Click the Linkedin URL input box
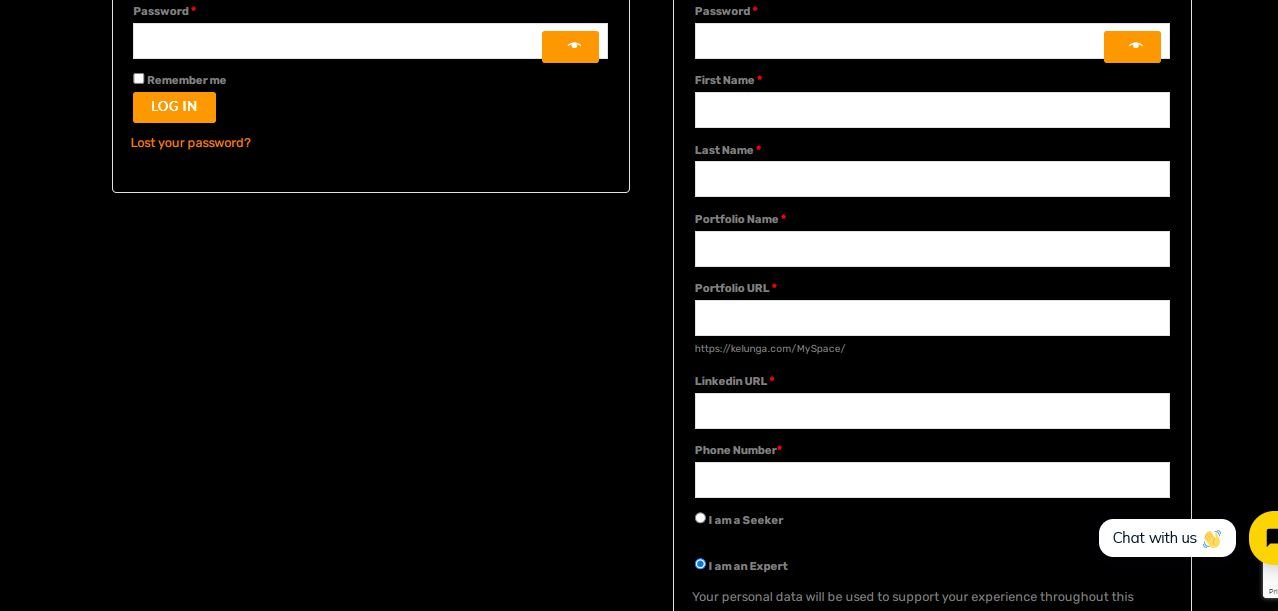Screen dimensions: 1278x611 tap(932, 411)
